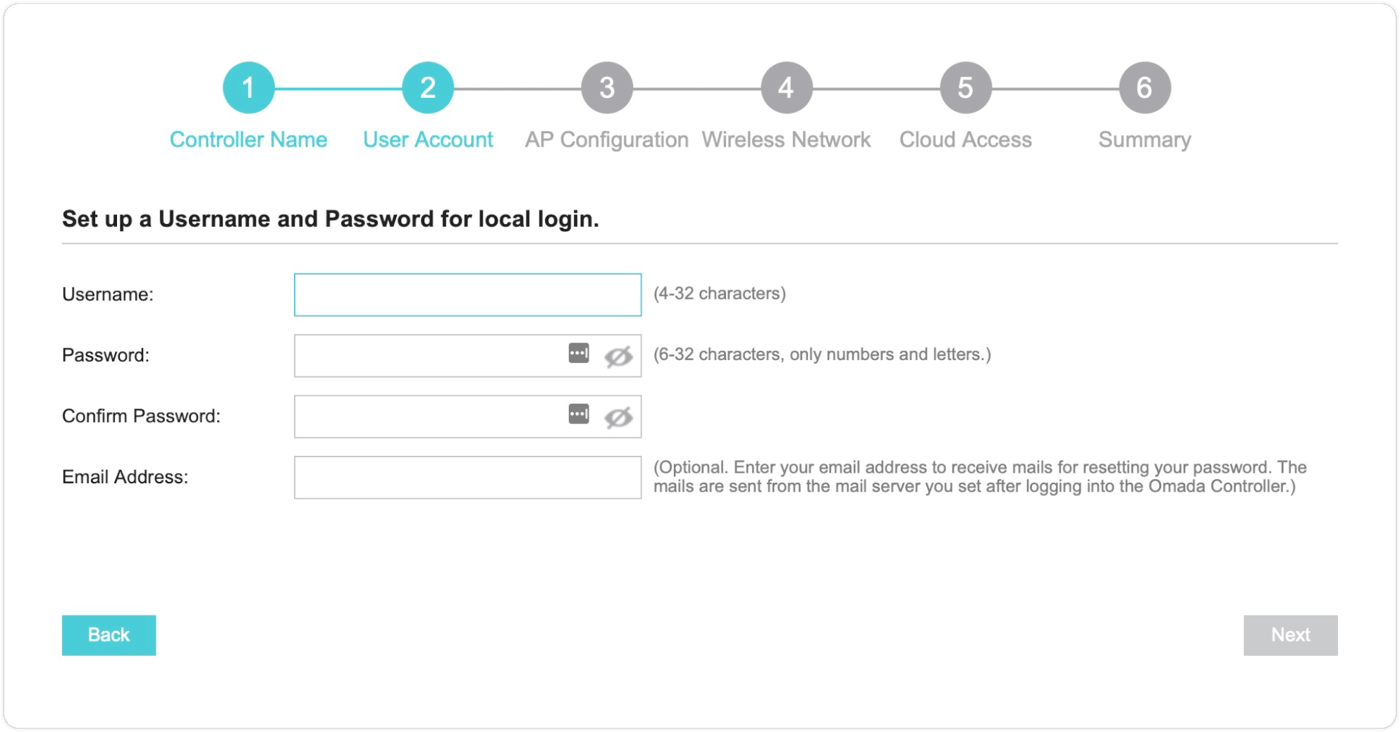The image size is (1400, 732).
Task: Select the Controller Name step label
Action: point(248,140)
